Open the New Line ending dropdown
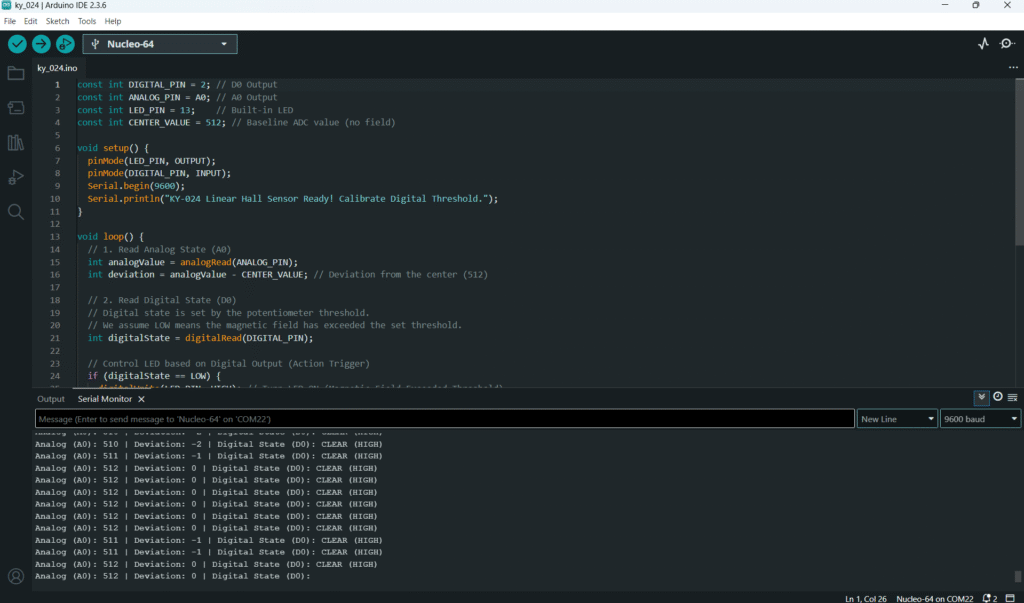Viewport: 1024px width, 603px height. click(x=897, y=419)
